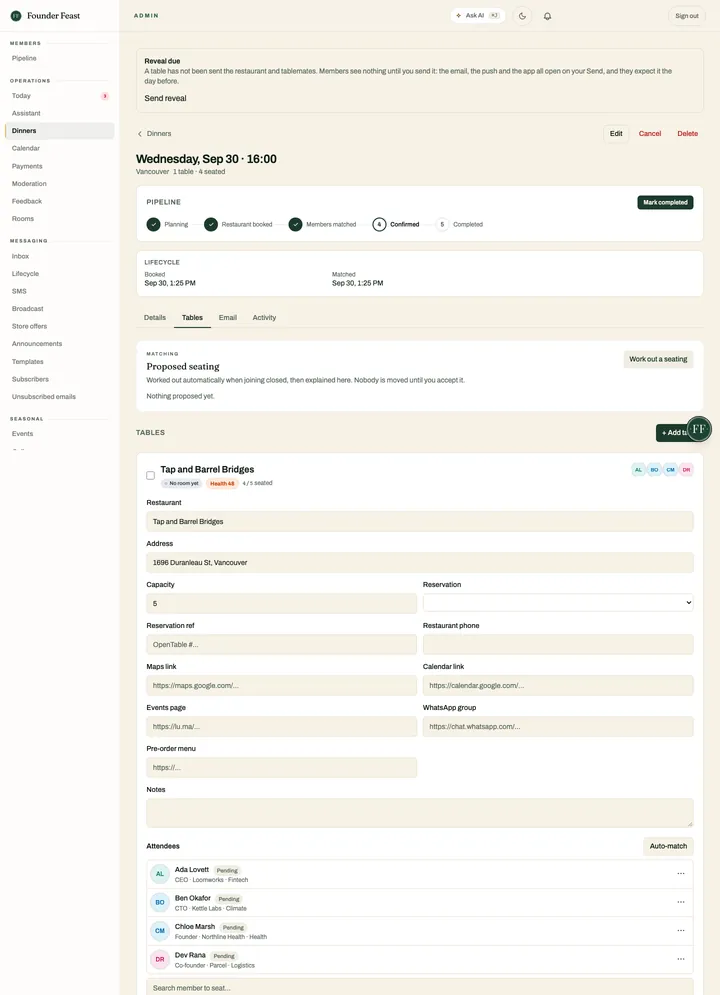The height and width of the screenshot is (995, 720).
Task: Switch to the Email tab
Action: coord(228,317)
